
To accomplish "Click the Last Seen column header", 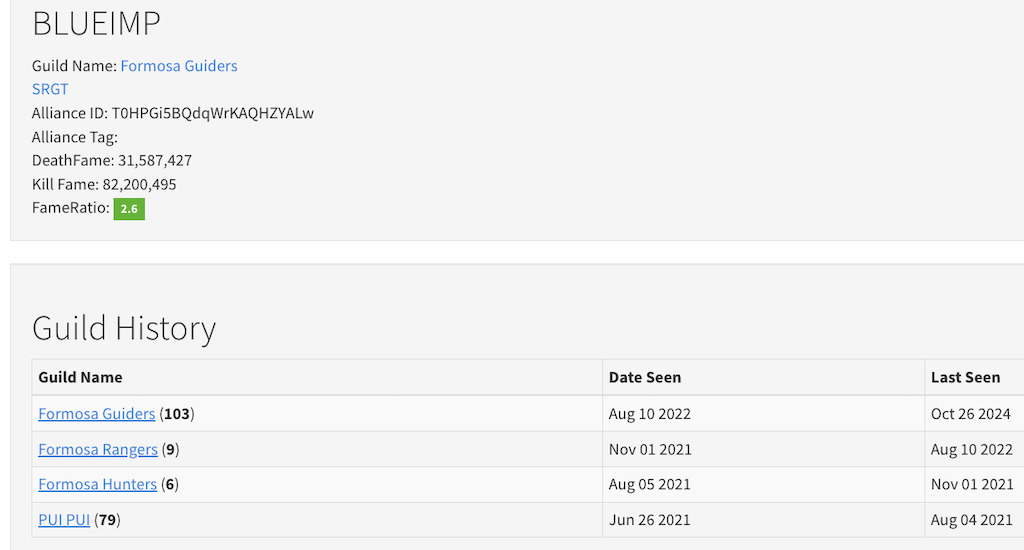I will pos(965,377).
